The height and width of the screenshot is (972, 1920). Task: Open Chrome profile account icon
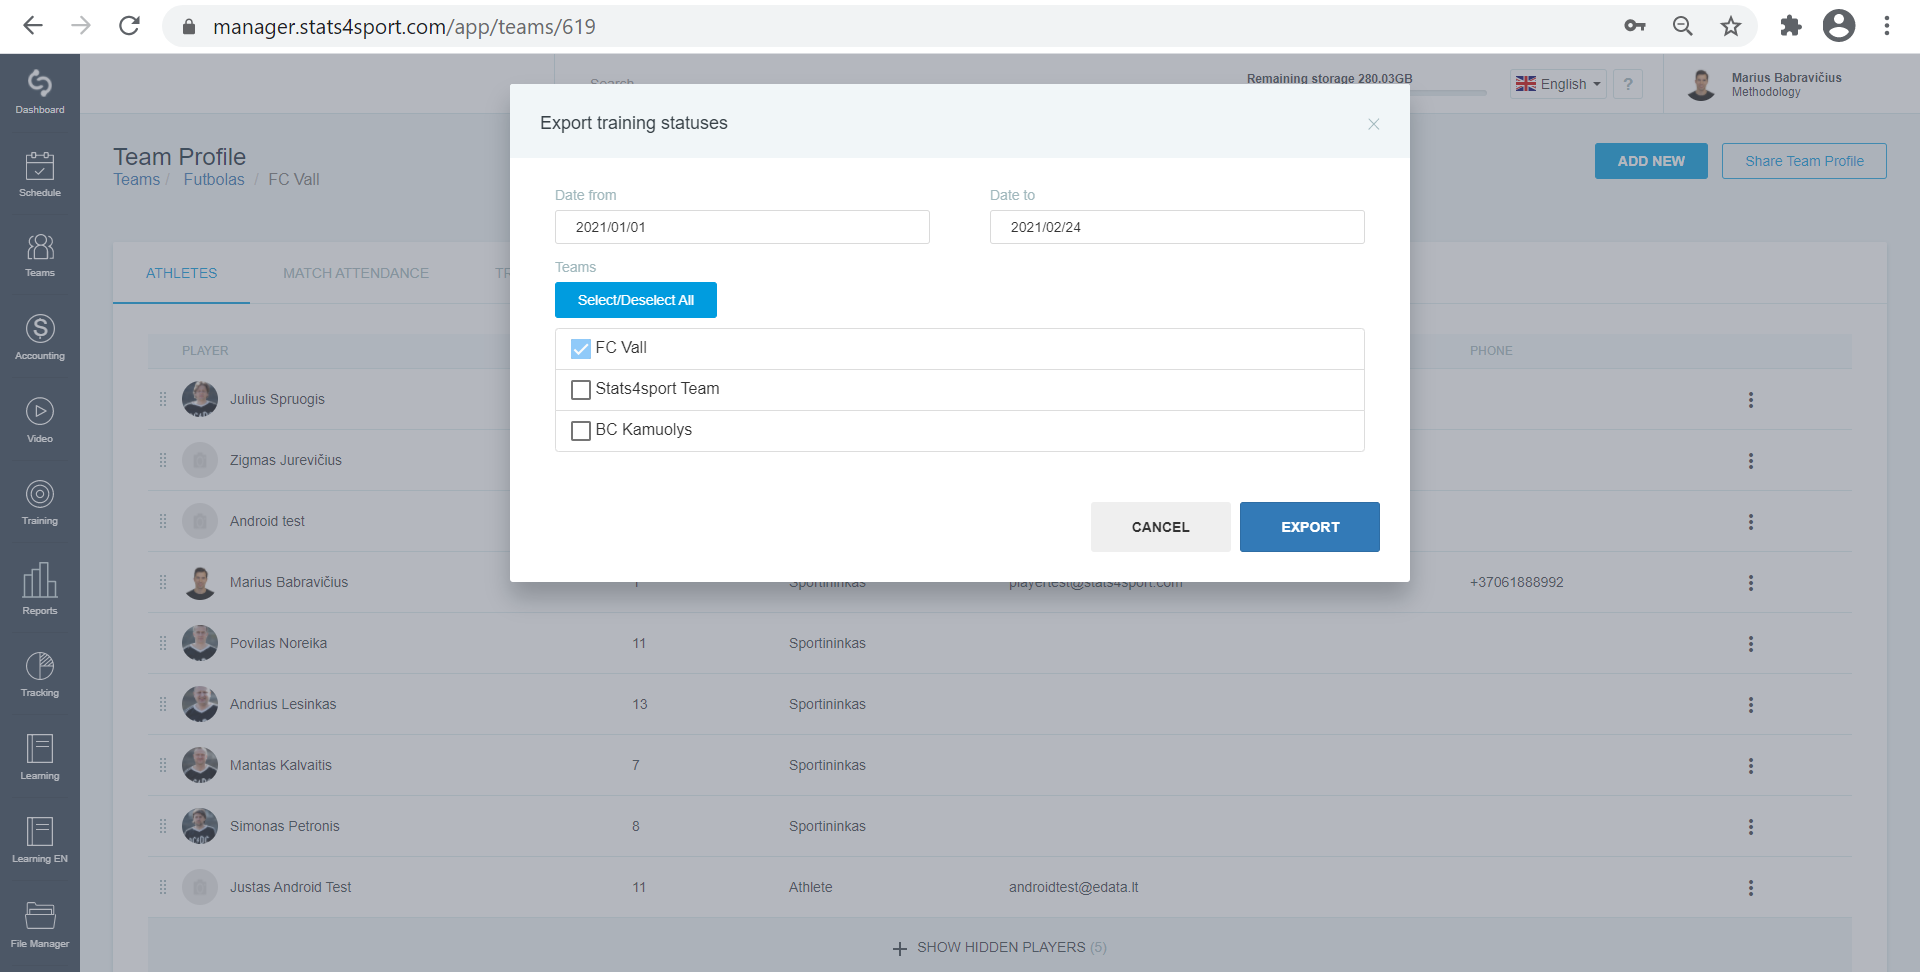tap(1839, 26)
